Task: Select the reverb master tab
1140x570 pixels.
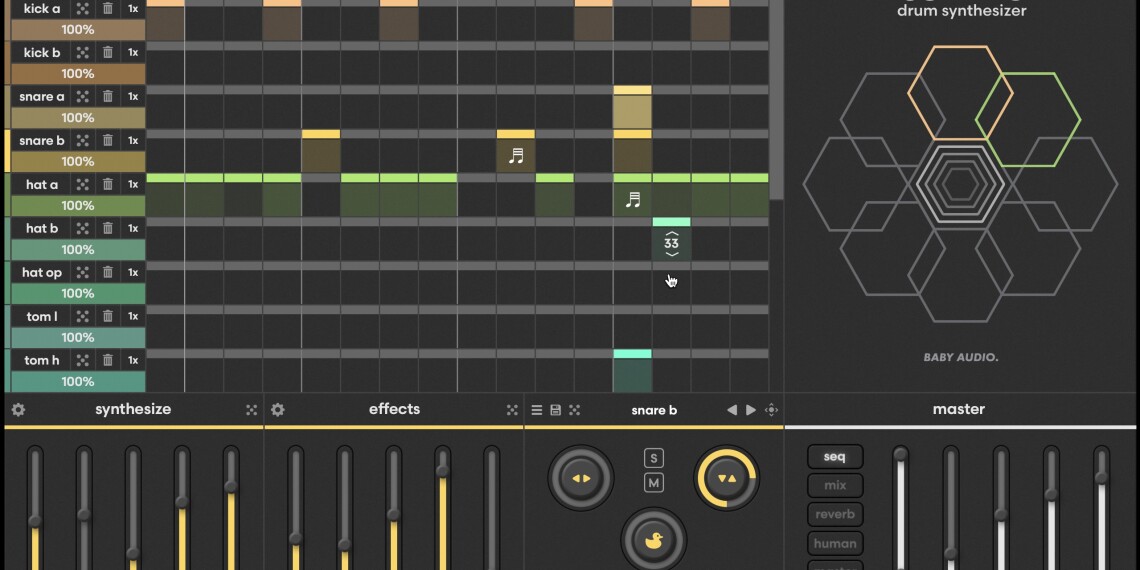Action: (x=835, y=515)
